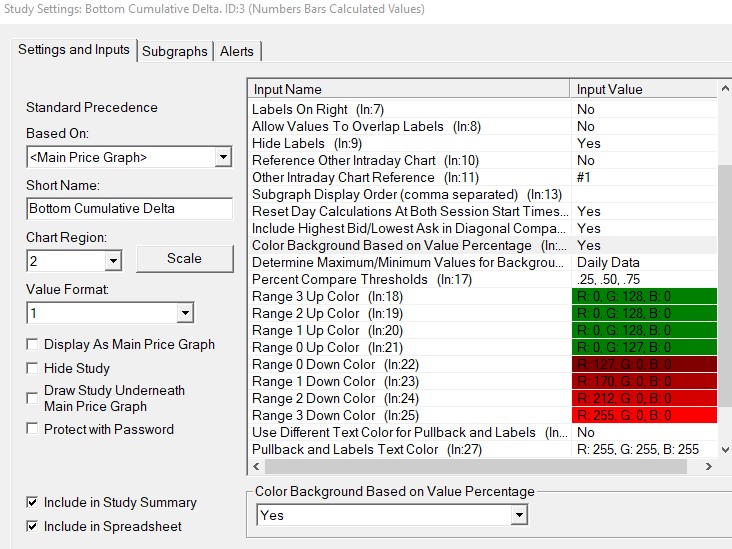Switch to the Subgraphs tab
Image resolution: width=732 pixels, height=549 pixels.
tap(175, 51)
